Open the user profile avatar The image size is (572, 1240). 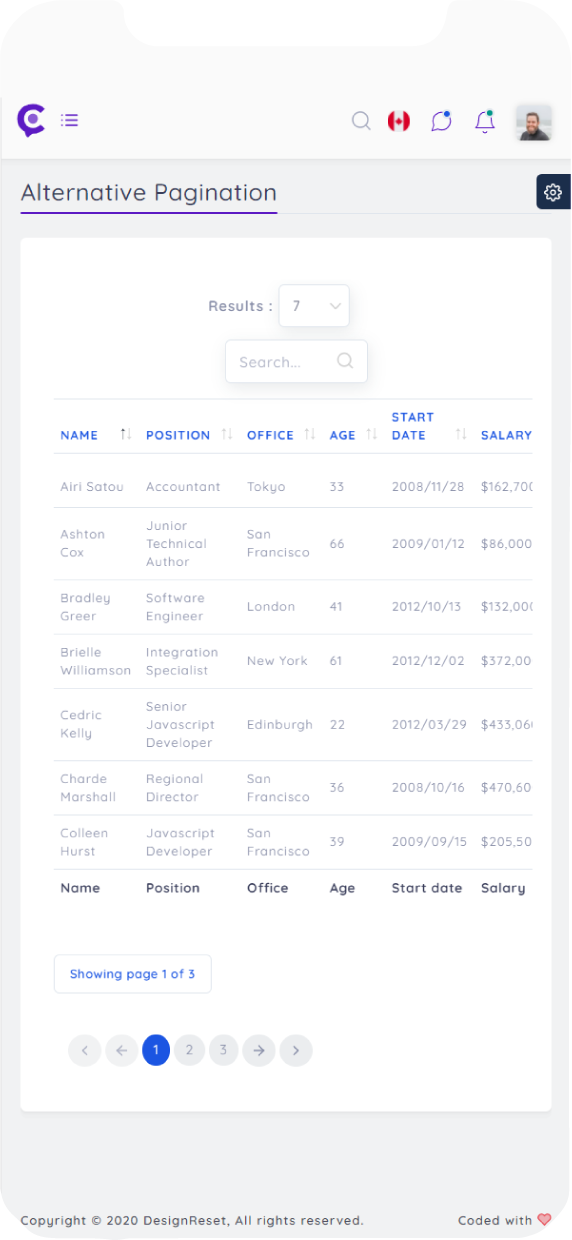(534, 122)
